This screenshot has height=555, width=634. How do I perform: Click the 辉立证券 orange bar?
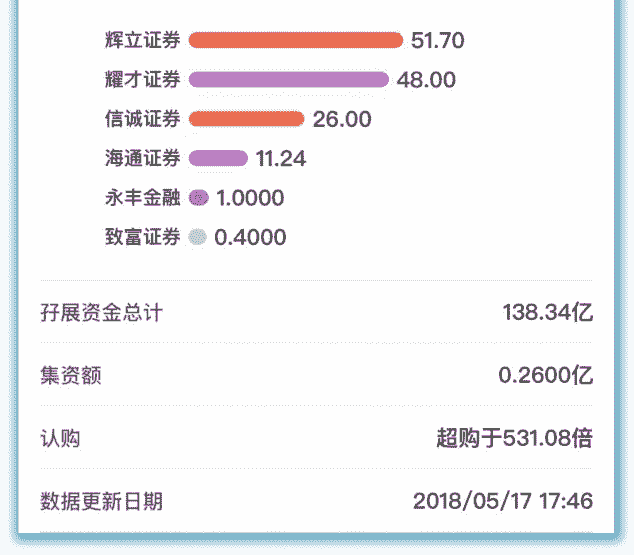click(x=295, y=41)
